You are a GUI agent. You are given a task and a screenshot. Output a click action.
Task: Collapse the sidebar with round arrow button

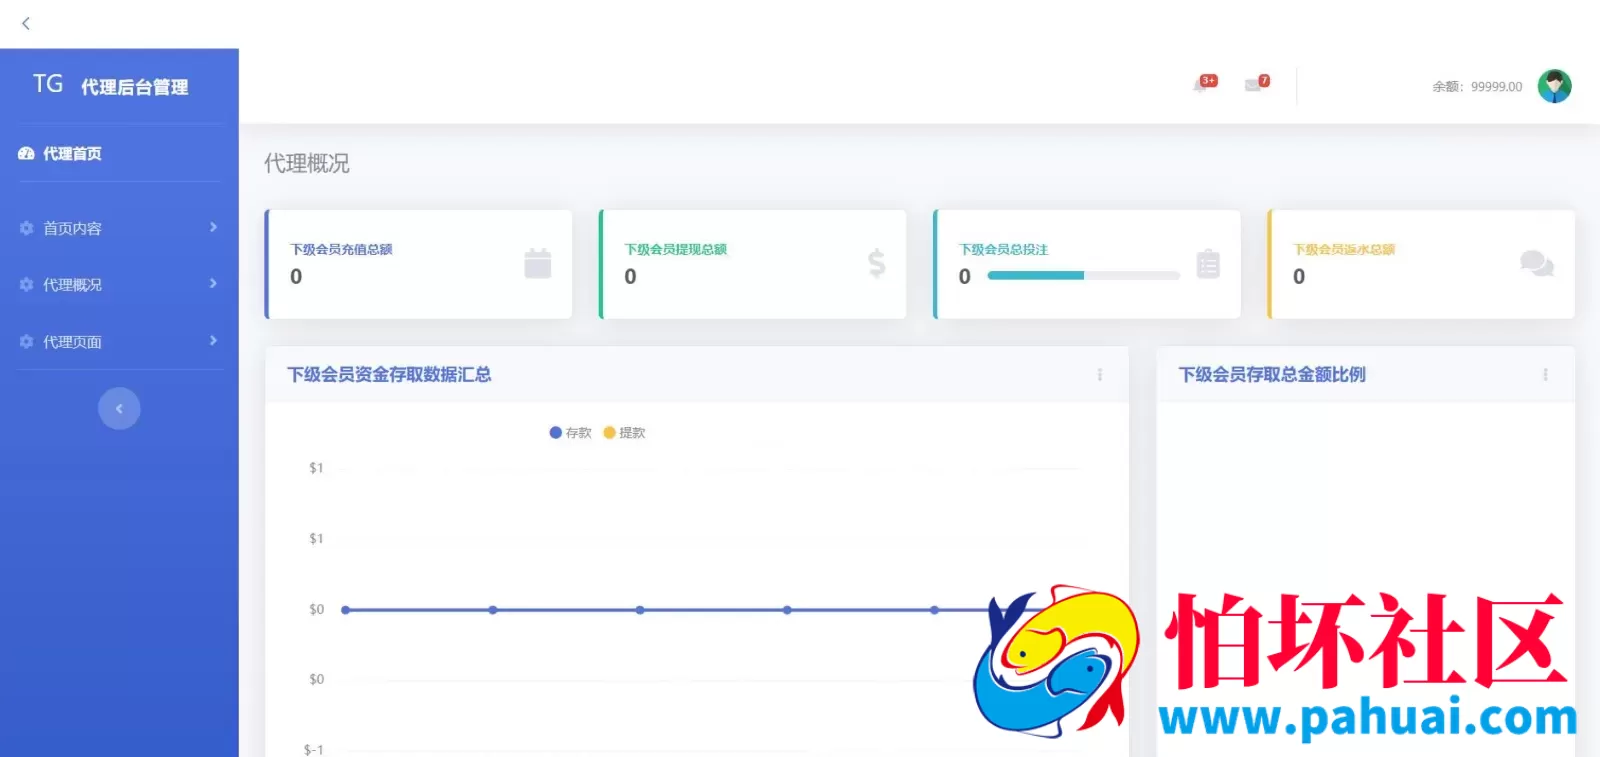coord(119,408)
